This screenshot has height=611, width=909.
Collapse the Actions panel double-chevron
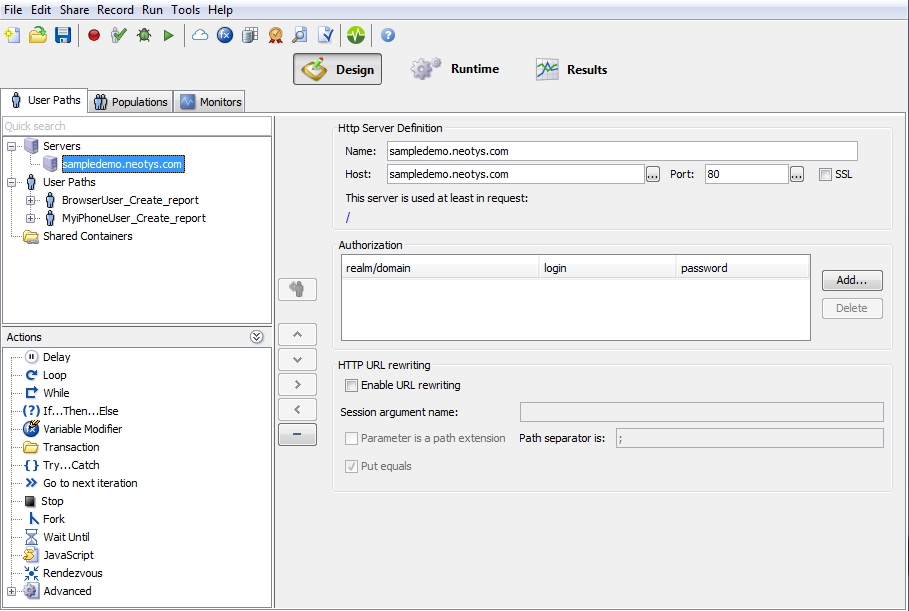(x=257, y=338)
